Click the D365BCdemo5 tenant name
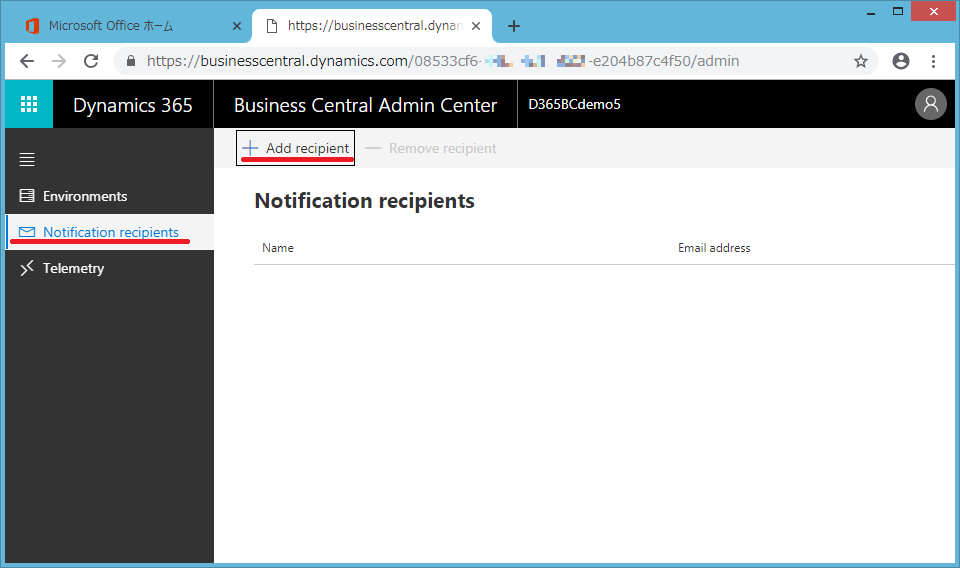 point(574,104)
